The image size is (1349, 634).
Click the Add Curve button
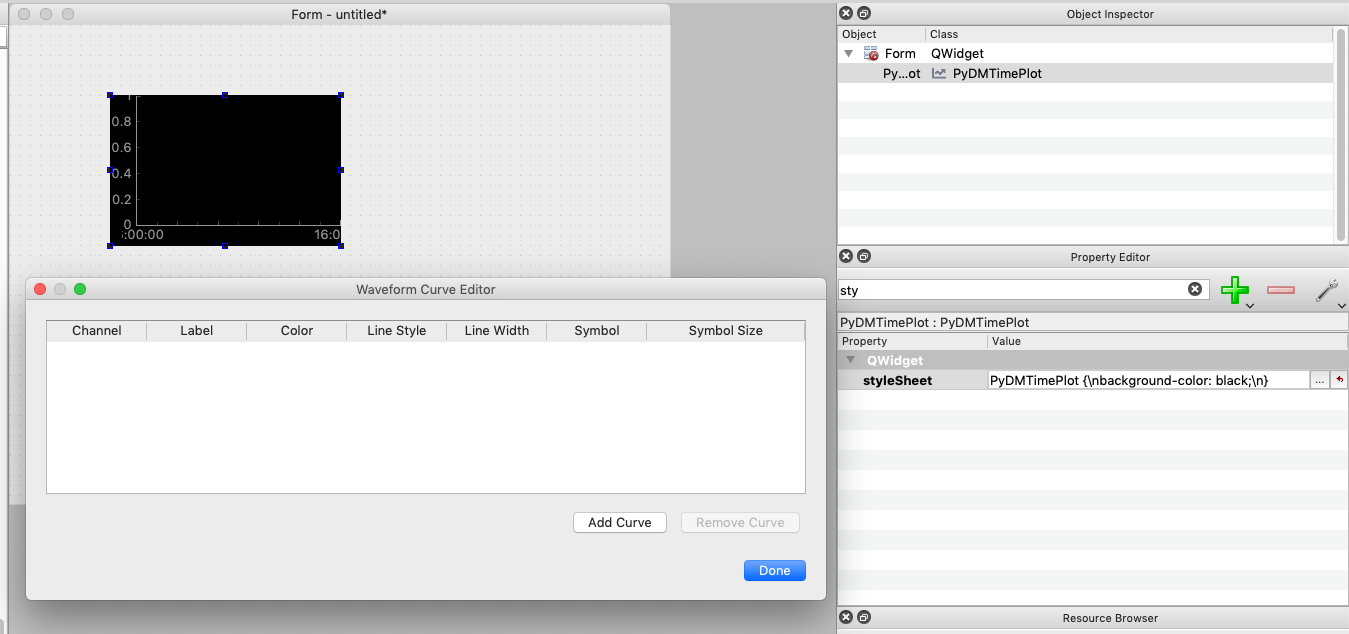tap(620, 522)
